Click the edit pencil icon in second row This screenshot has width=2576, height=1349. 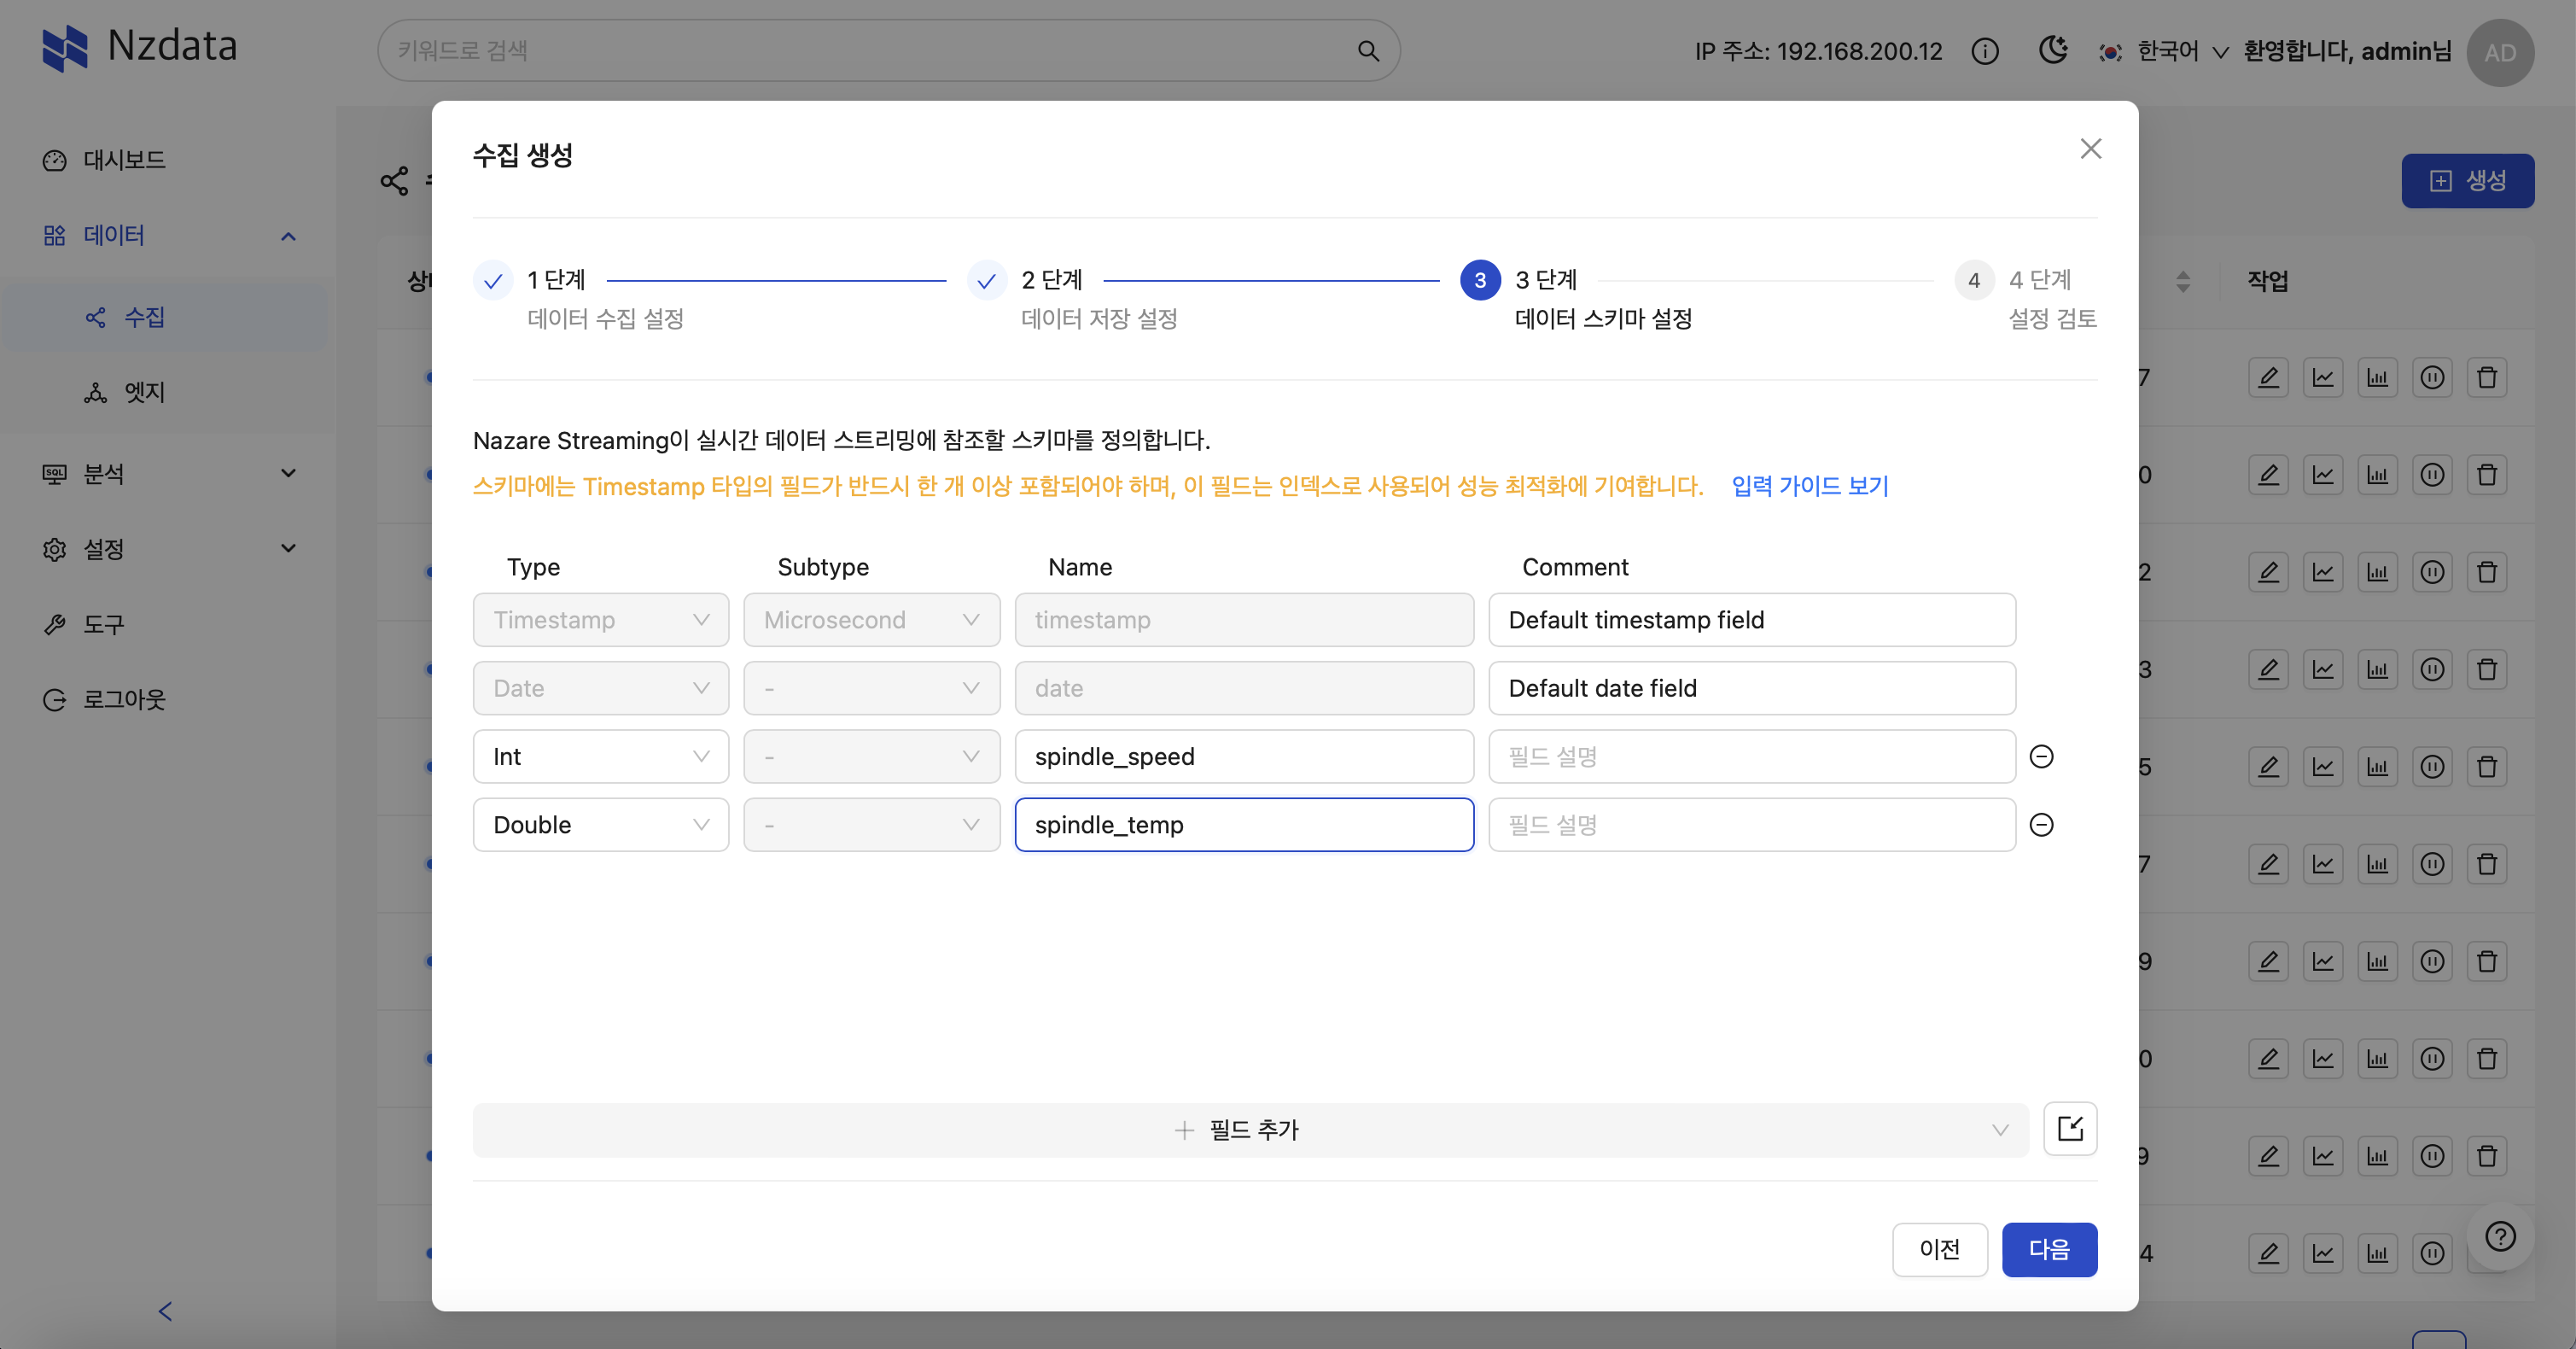click(2268, 475)
